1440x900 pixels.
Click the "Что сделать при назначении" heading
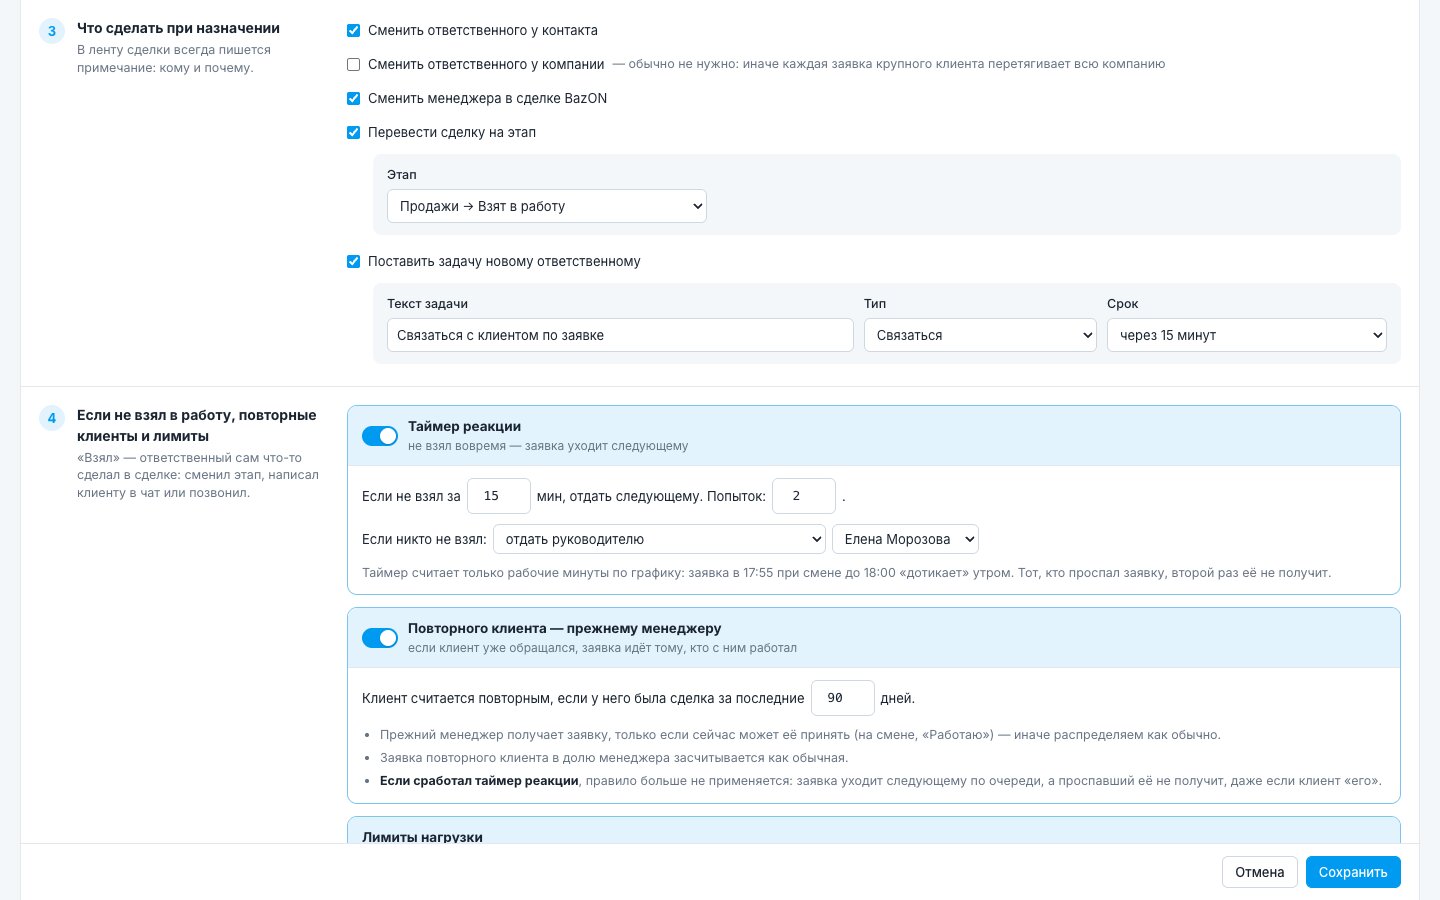tap(178, 28)
